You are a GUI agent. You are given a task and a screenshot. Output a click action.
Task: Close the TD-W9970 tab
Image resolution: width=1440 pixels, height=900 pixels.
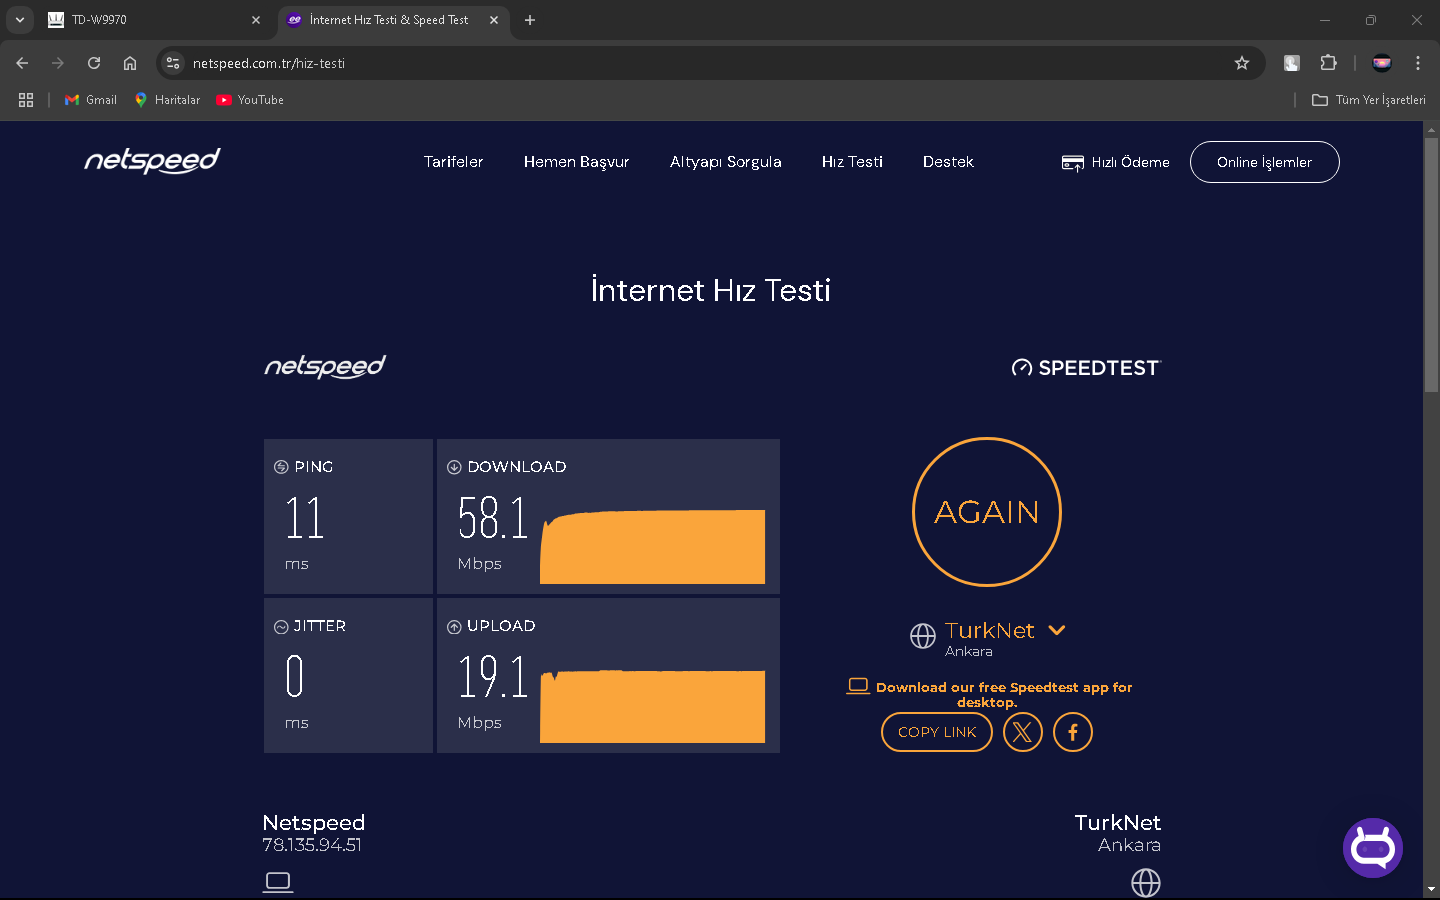point(256,20)
